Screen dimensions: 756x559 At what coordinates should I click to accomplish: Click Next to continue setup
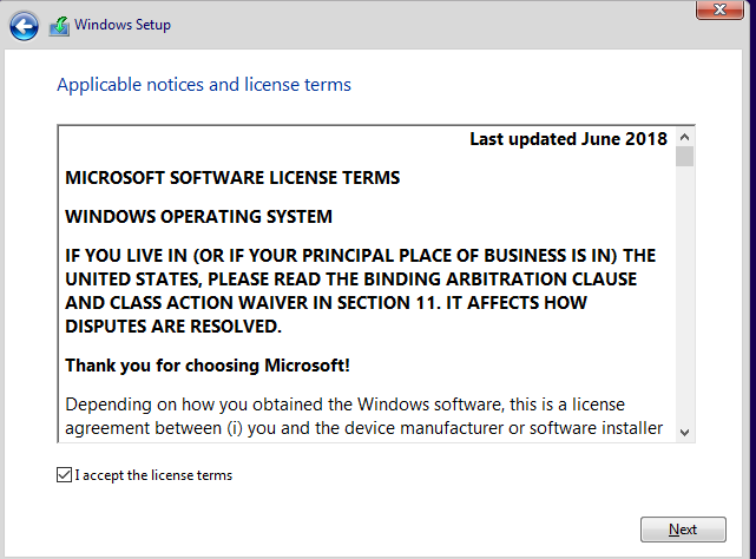click(683, 529)
